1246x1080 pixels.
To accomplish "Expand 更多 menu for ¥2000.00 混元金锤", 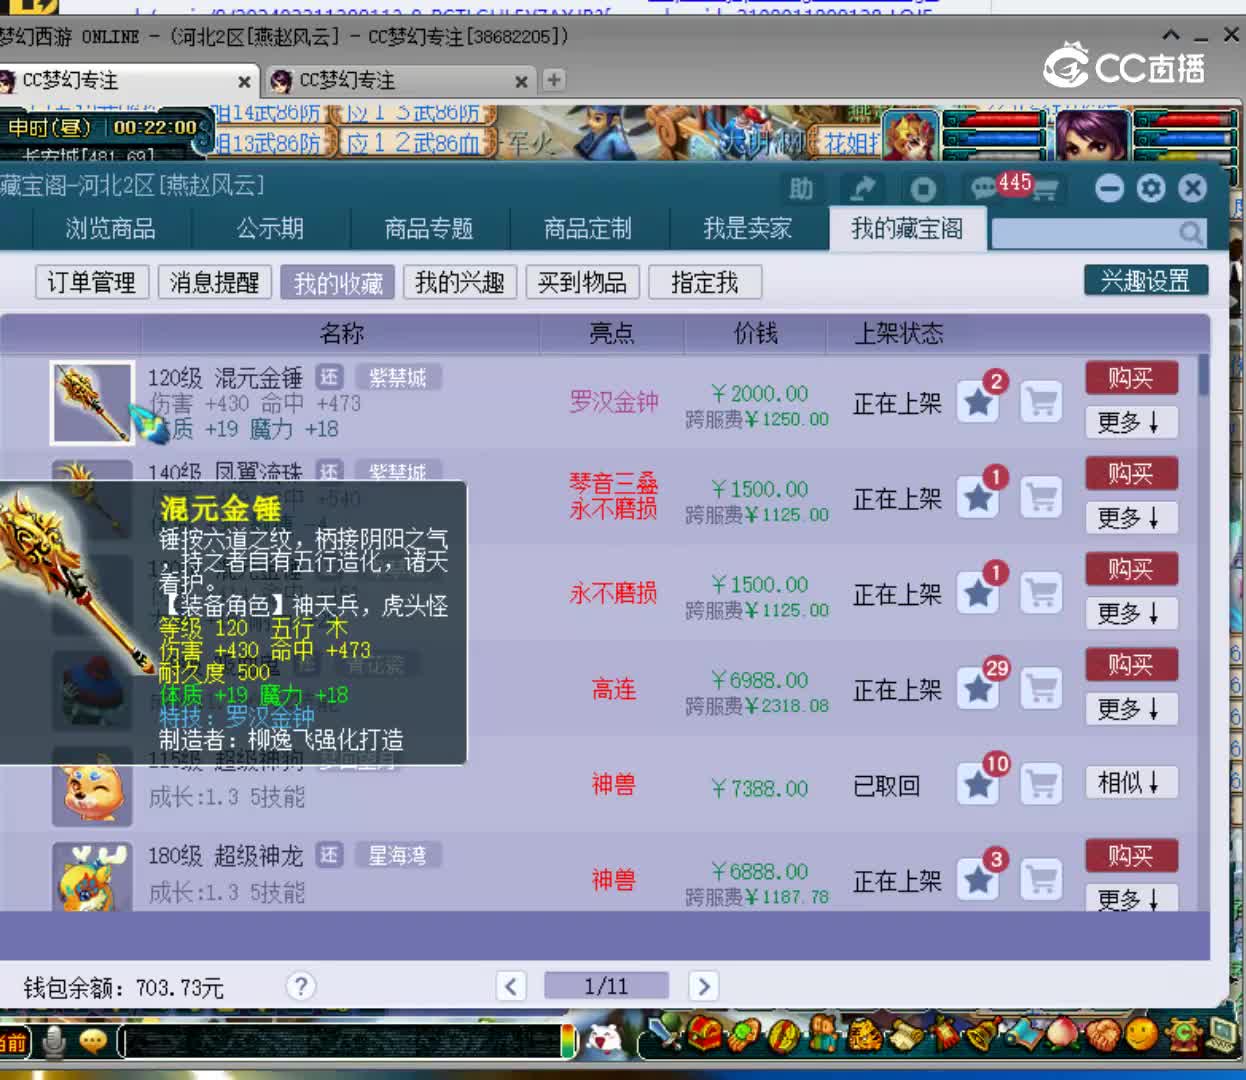I will [1131, 422].
